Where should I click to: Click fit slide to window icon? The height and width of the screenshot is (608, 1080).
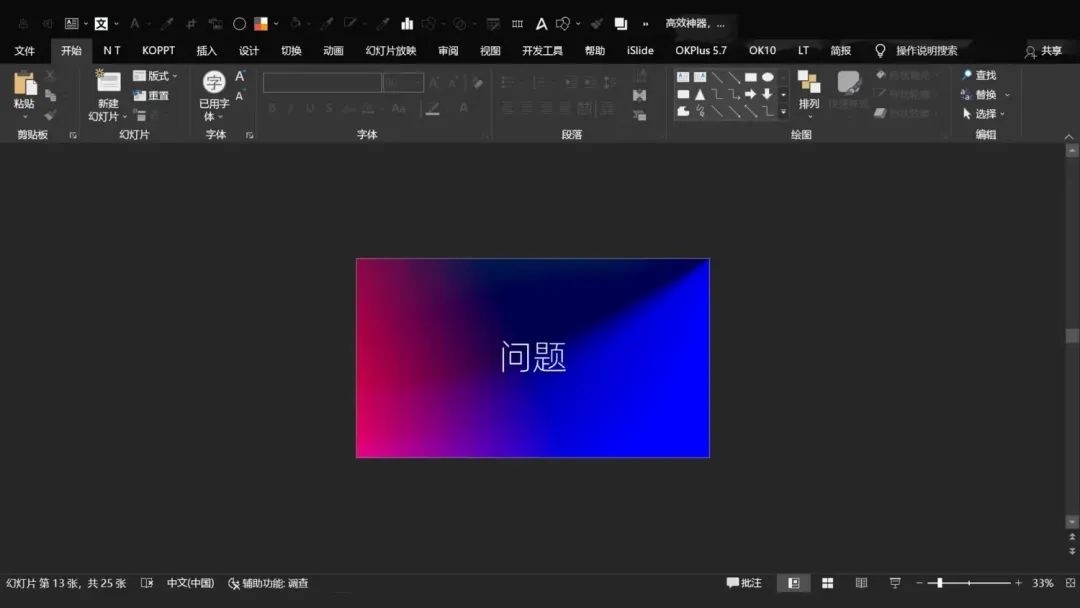[x=1070, y=583]
